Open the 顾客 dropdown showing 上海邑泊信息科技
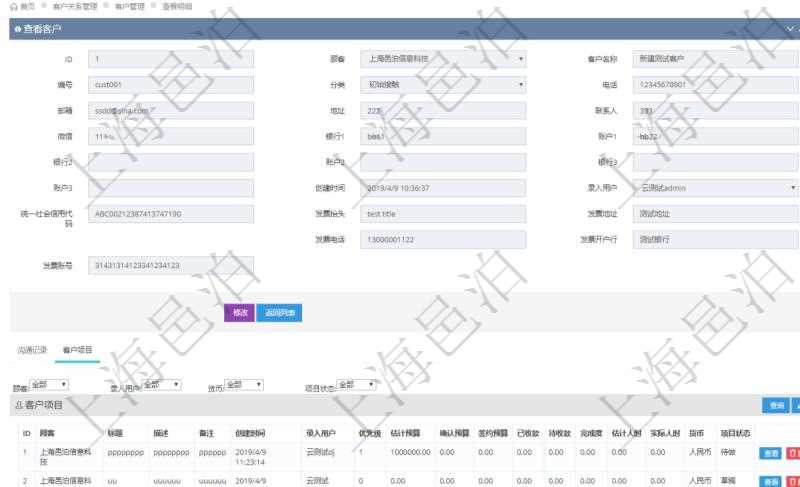Image resolution: width=800 pixels, height=487 pixels. 443,59
